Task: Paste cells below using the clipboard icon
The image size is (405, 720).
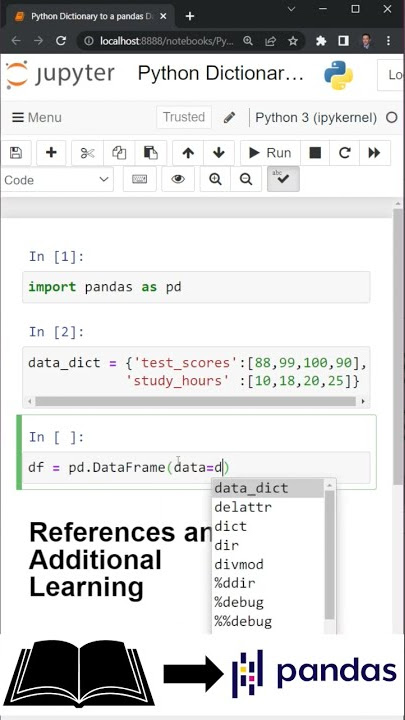Action: click(x=151, y=153)
